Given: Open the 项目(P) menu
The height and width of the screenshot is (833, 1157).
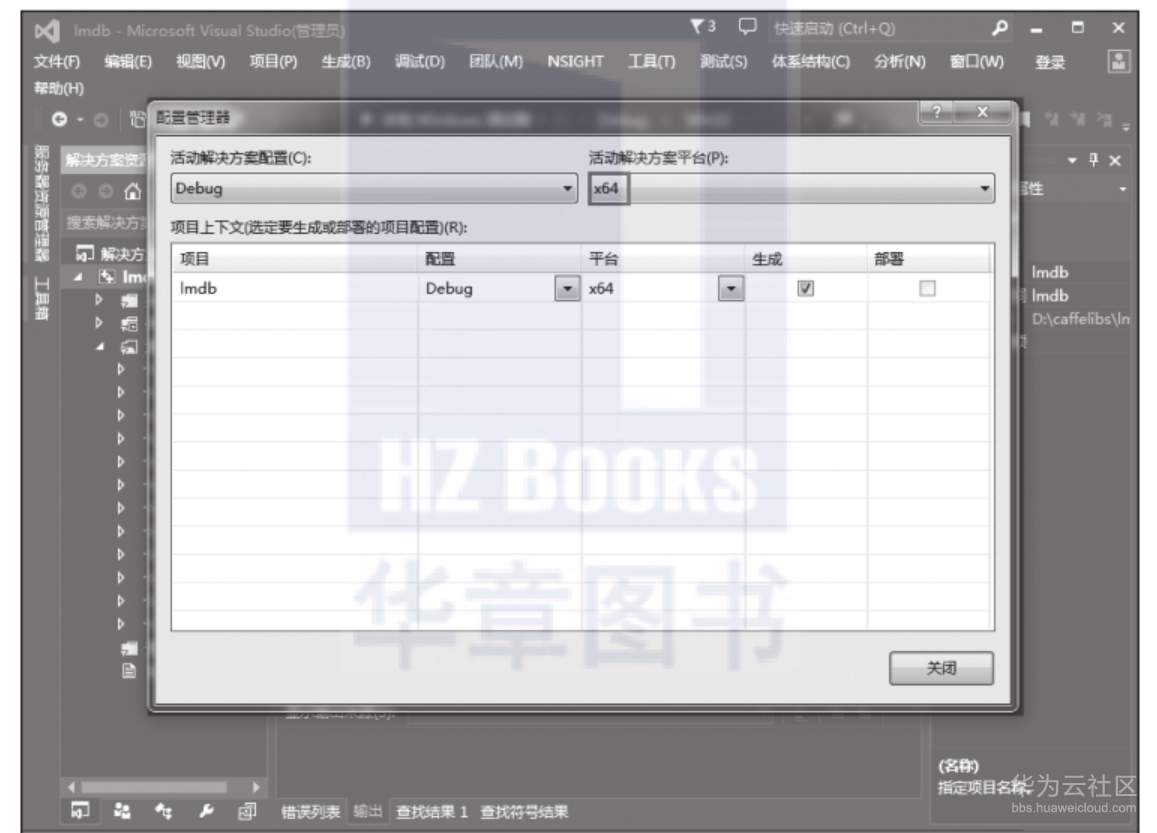Looking at the screenshot, I should point(273,61).
